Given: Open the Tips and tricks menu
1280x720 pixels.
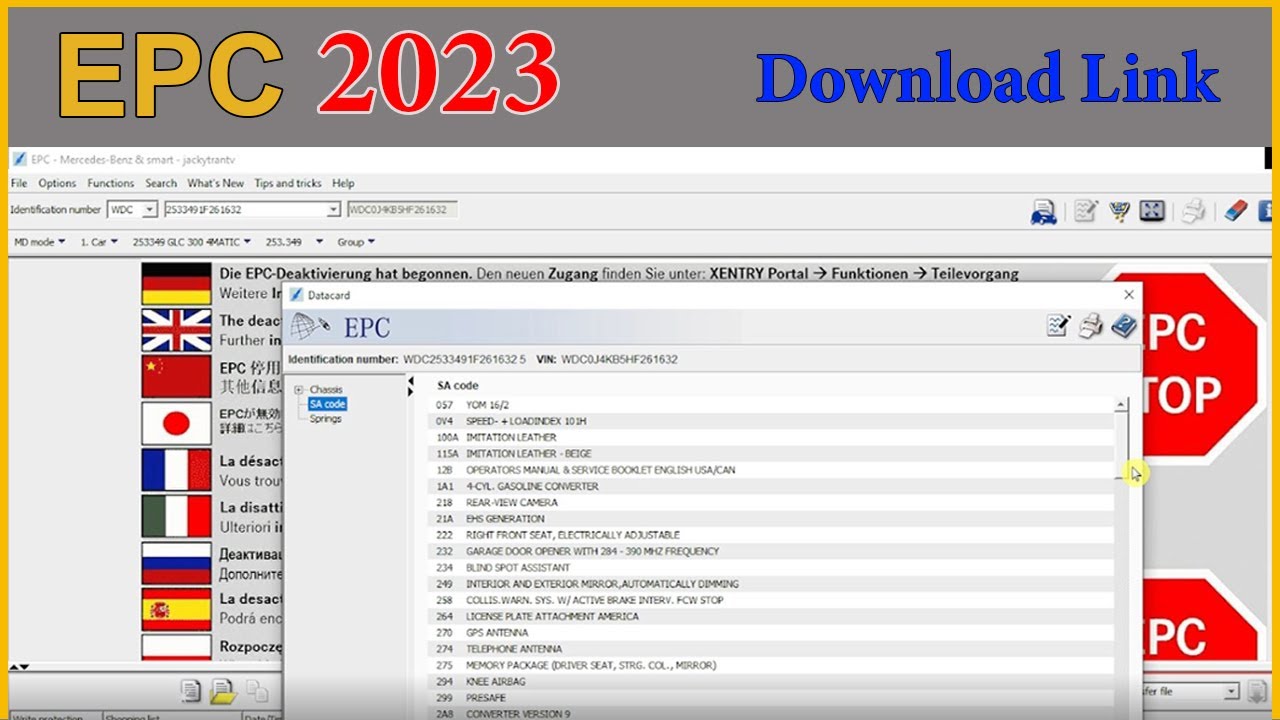Looking at the screenshot, I should click(288, 183).
